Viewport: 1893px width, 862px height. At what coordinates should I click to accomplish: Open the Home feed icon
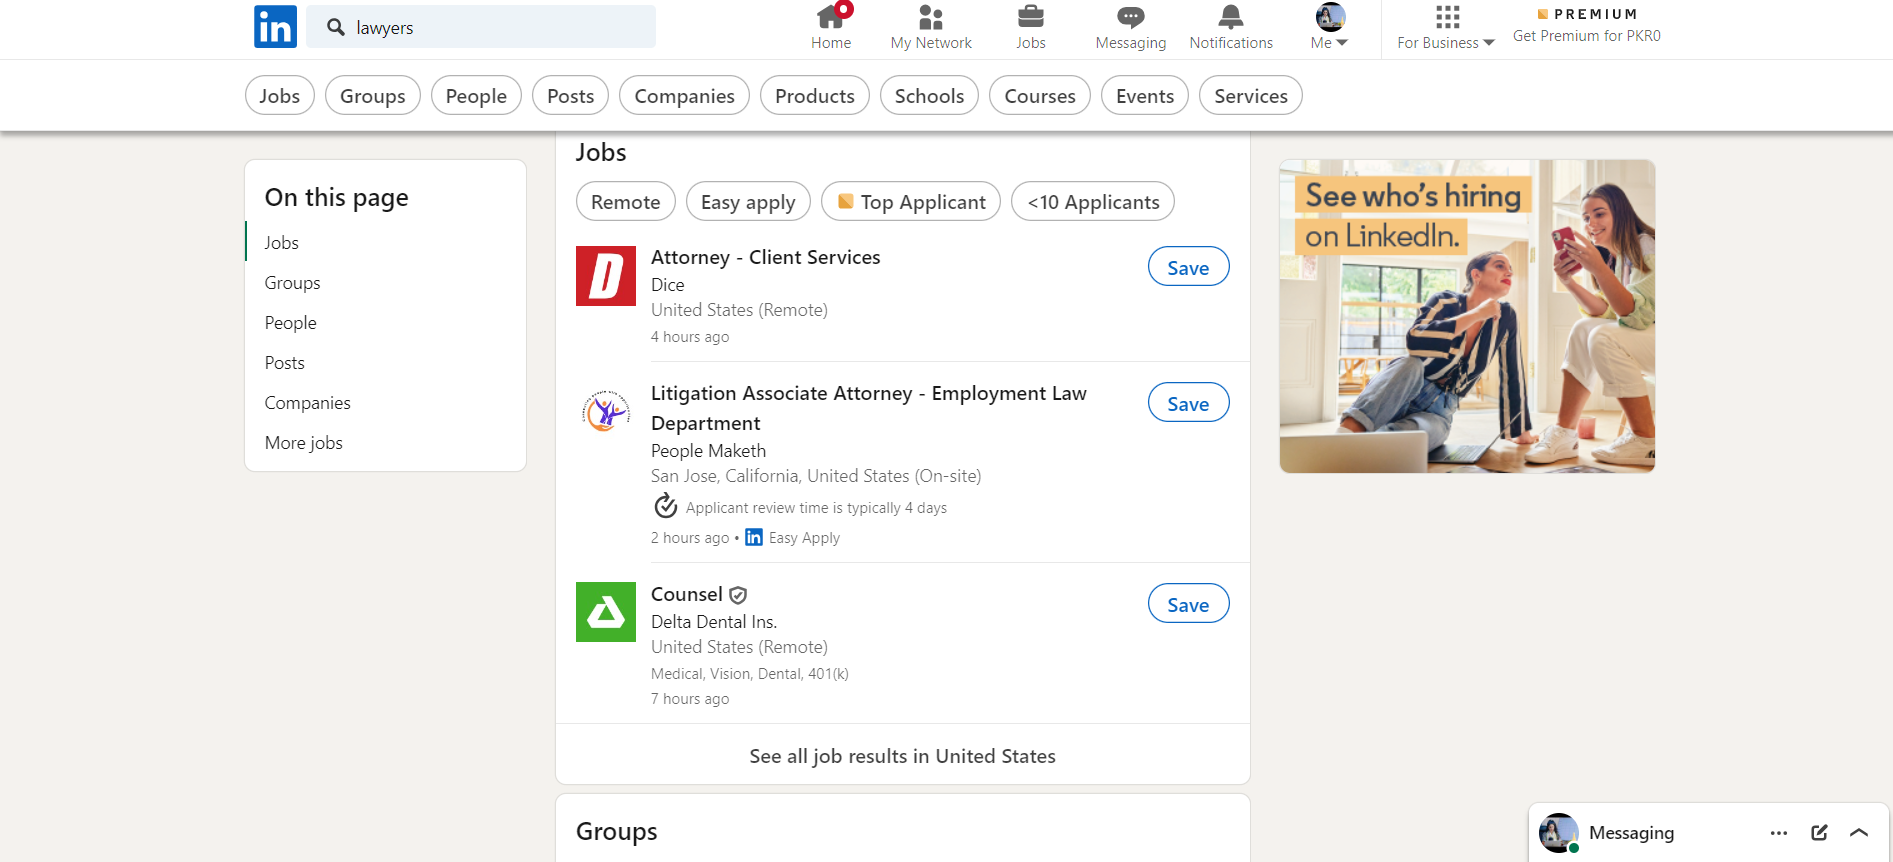pos(830,18)
